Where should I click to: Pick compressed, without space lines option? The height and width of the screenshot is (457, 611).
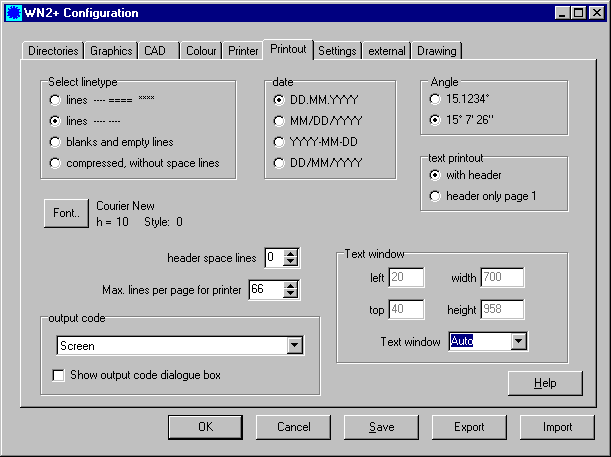55,162
